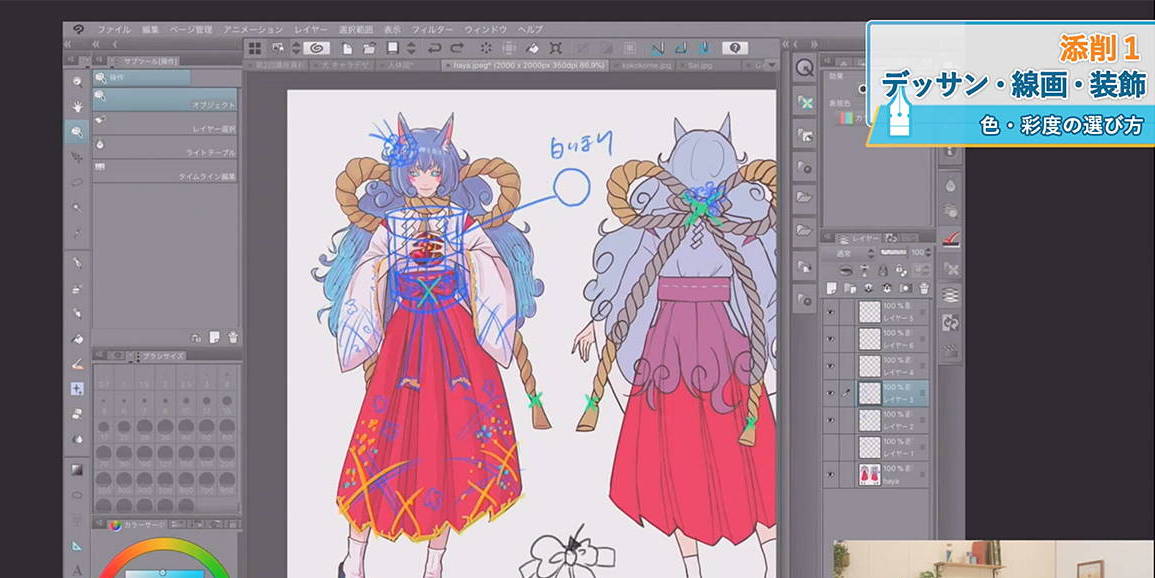Screen dimensions: 1155x578
Task: Pick a hue on the color wheel ring
Action: pyautogui.click(x=166, y=545)
